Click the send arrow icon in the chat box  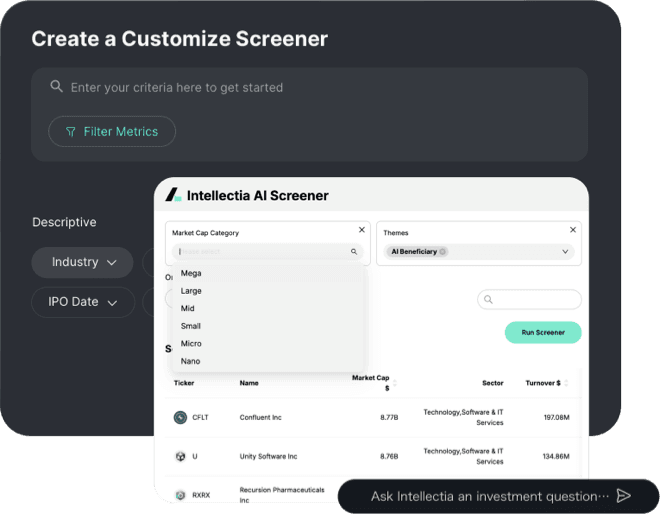[624, 496]
